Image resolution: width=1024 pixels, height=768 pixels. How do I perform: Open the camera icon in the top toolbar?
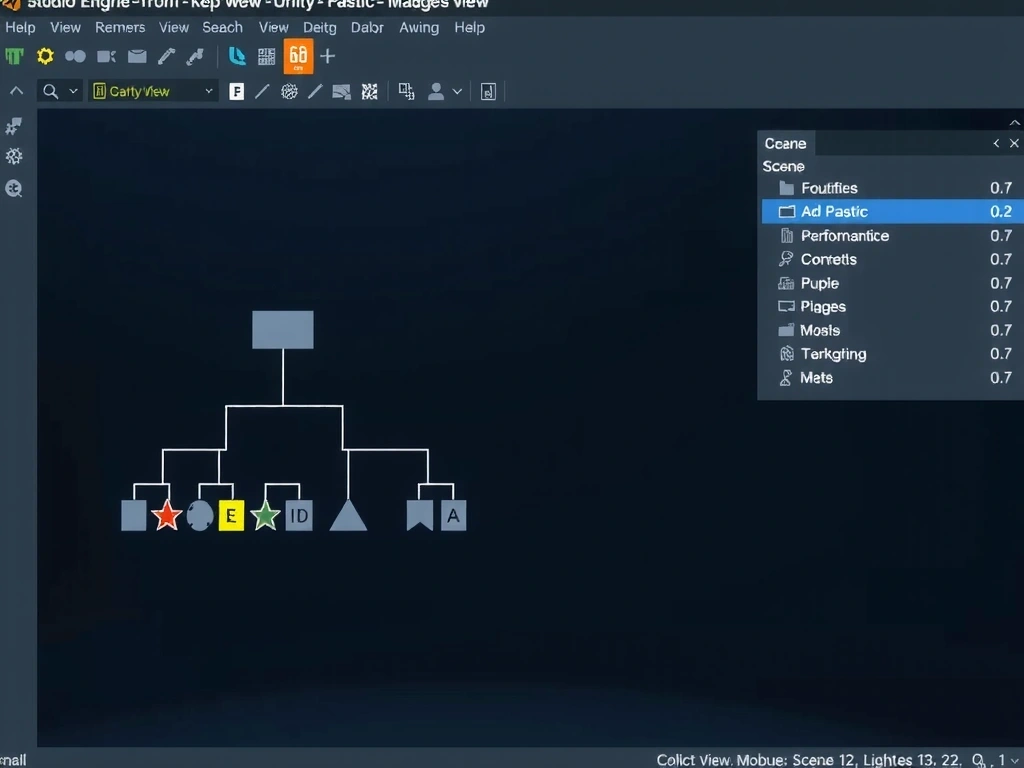(105, 57)
